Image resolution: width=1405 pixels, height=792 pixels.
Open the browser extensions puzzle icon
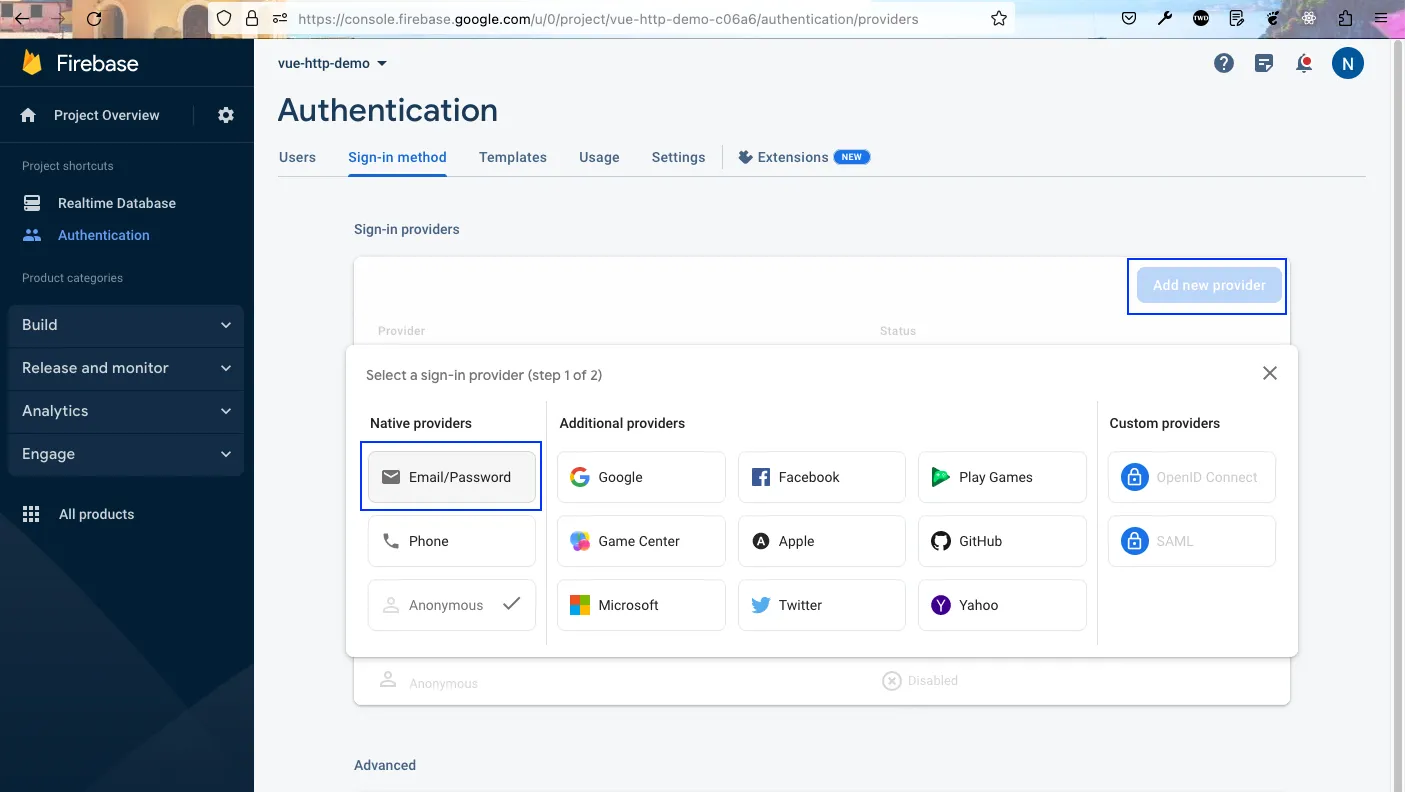[x=1345, y=18]
